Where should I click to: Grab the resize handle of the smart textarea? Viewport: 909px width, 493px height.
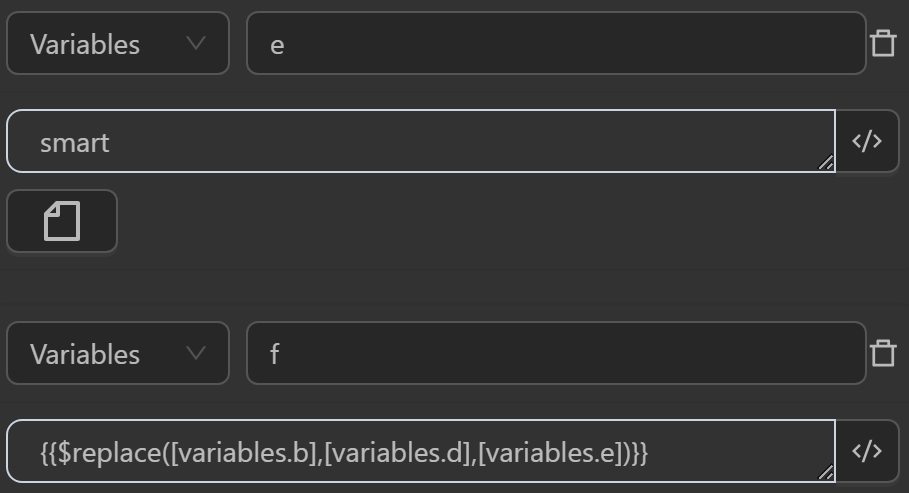click(x=826, y=163)
